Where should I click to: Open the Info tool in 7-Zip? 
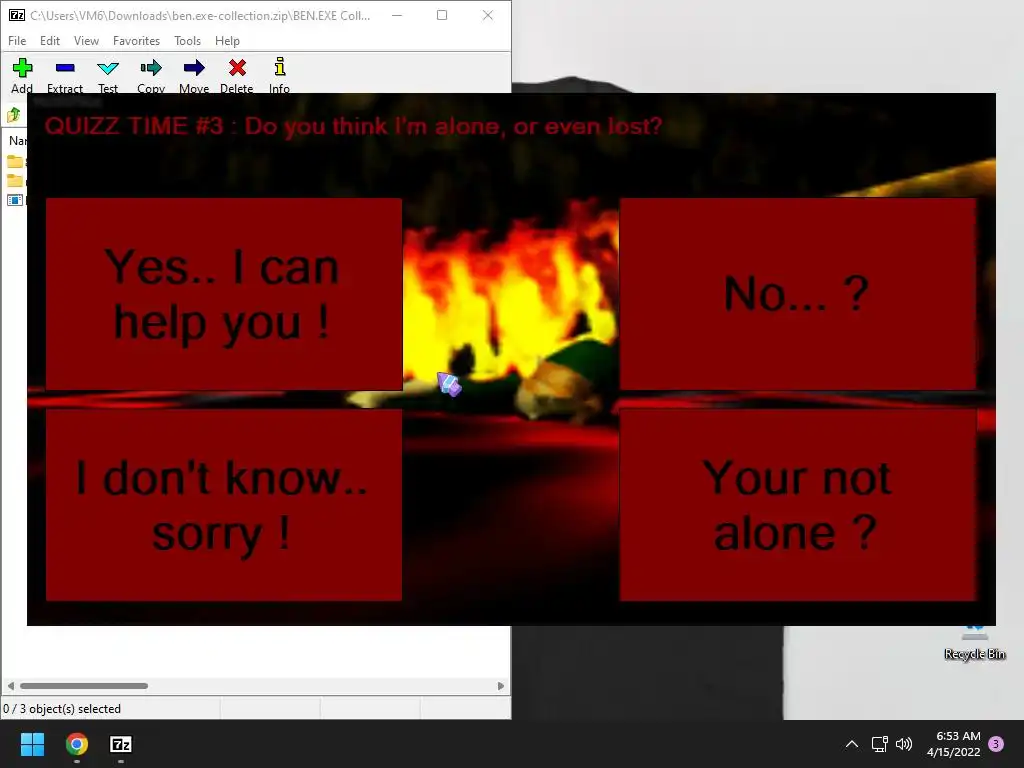pos(280,67)
